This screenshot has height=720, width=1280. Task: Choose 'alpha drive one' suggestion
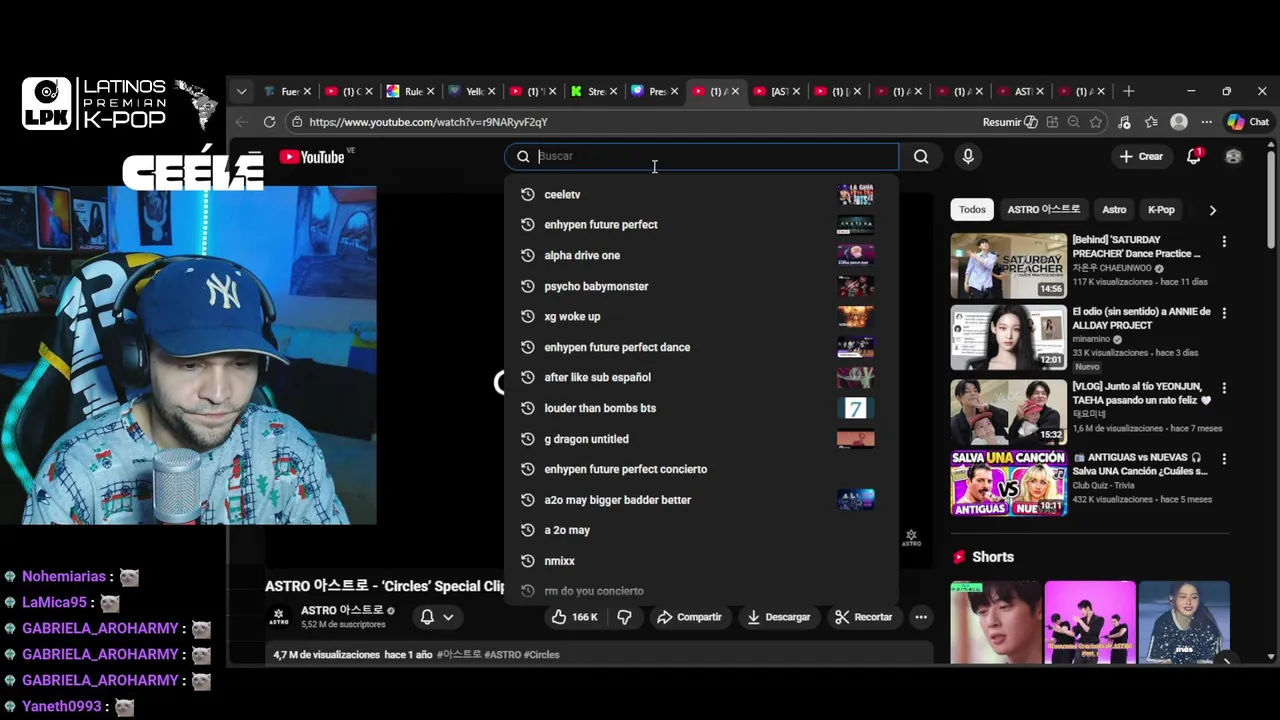(x=700, y=255)
